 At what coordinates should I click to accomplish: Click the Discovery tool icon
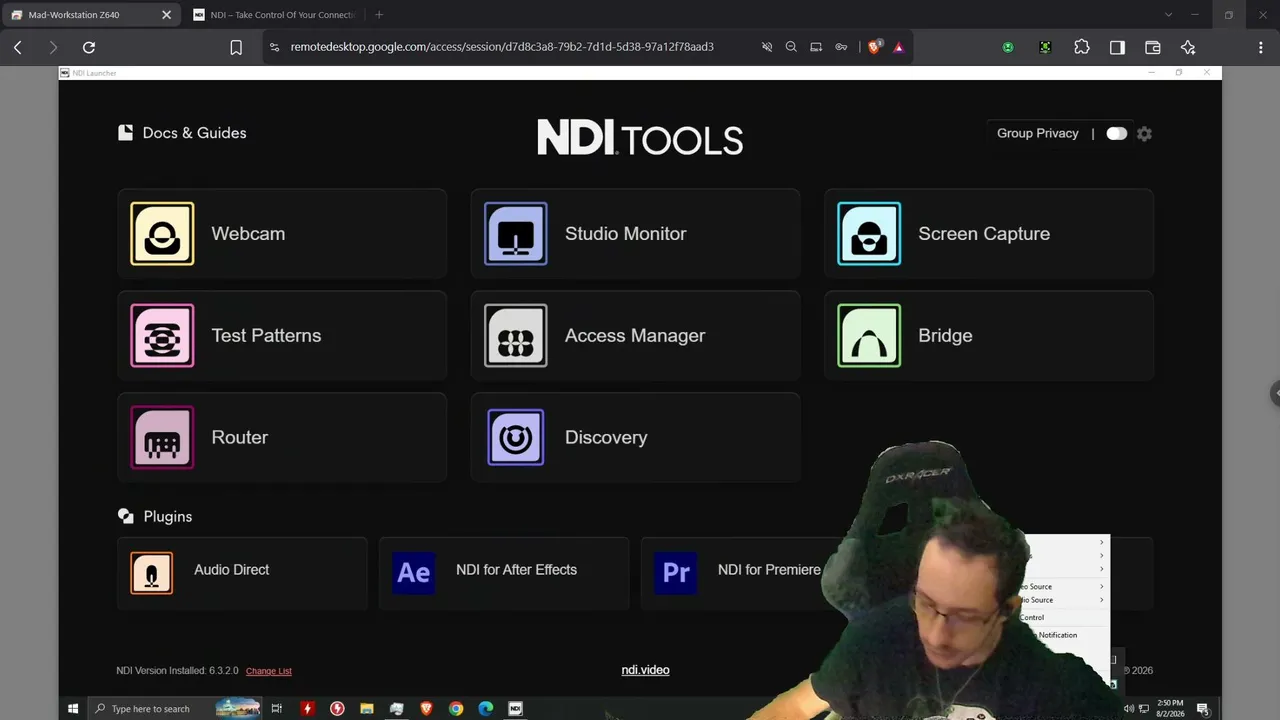tap(516, 437)
